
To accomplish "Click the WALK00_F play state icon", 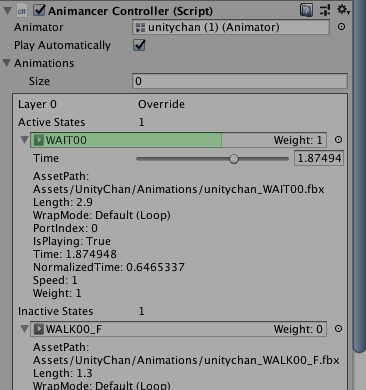I will click(x=39, y=329).
